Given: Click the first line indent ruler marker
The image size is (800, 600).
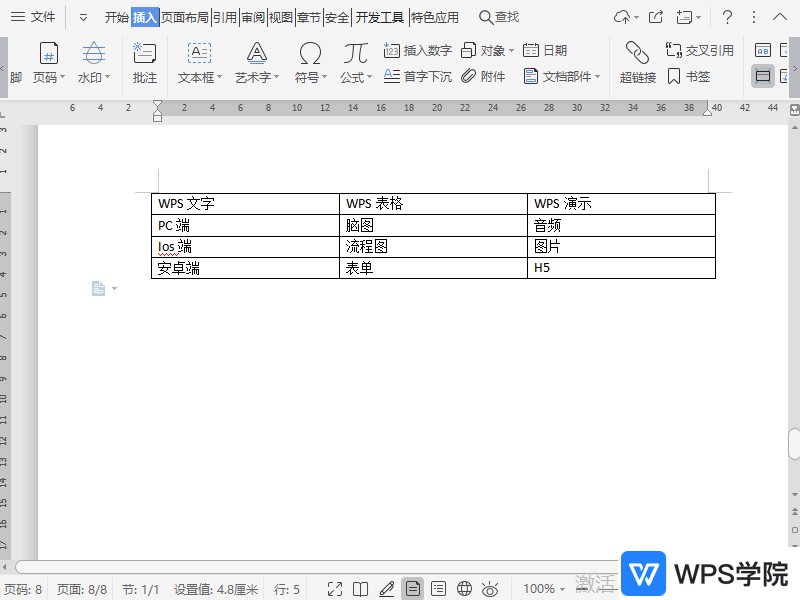Looking at the screenshot, I should pyautogui.click(x=158, y=105).
